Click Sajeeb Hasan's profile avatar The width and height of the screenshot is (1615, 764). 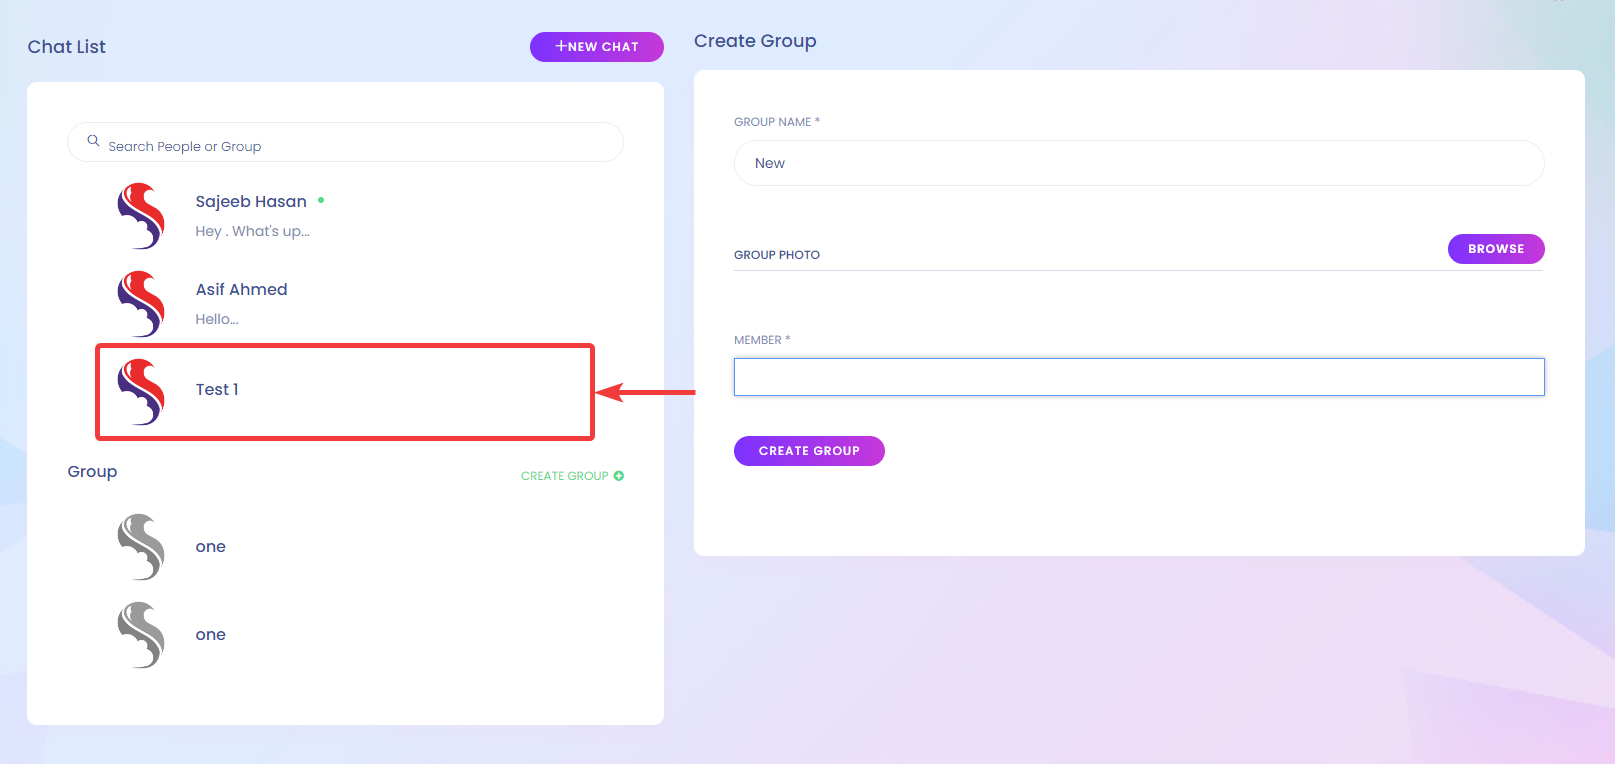(x=141, y=216)
